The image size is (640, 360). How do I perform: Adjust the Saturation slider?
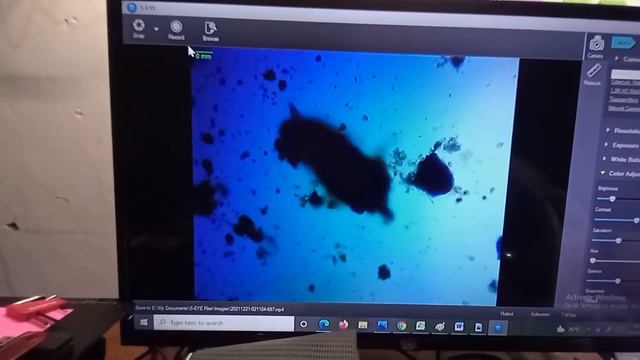(x=618, y=240)
